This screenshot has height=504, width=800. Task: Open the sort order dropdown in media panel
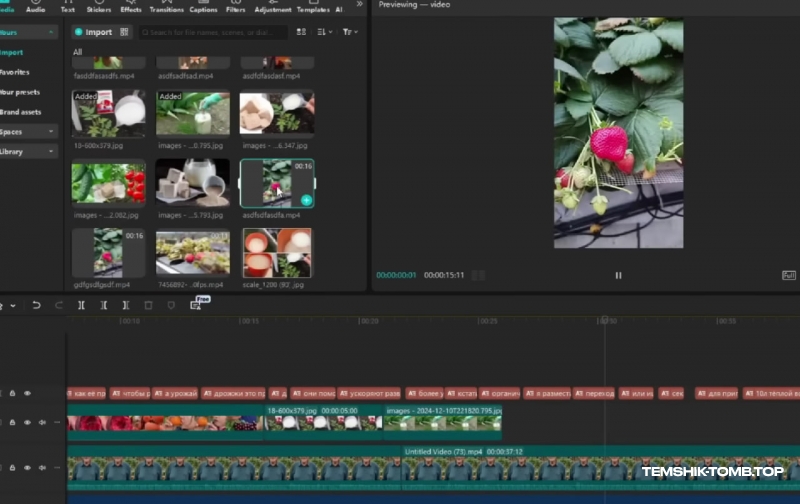pos(324,32)
